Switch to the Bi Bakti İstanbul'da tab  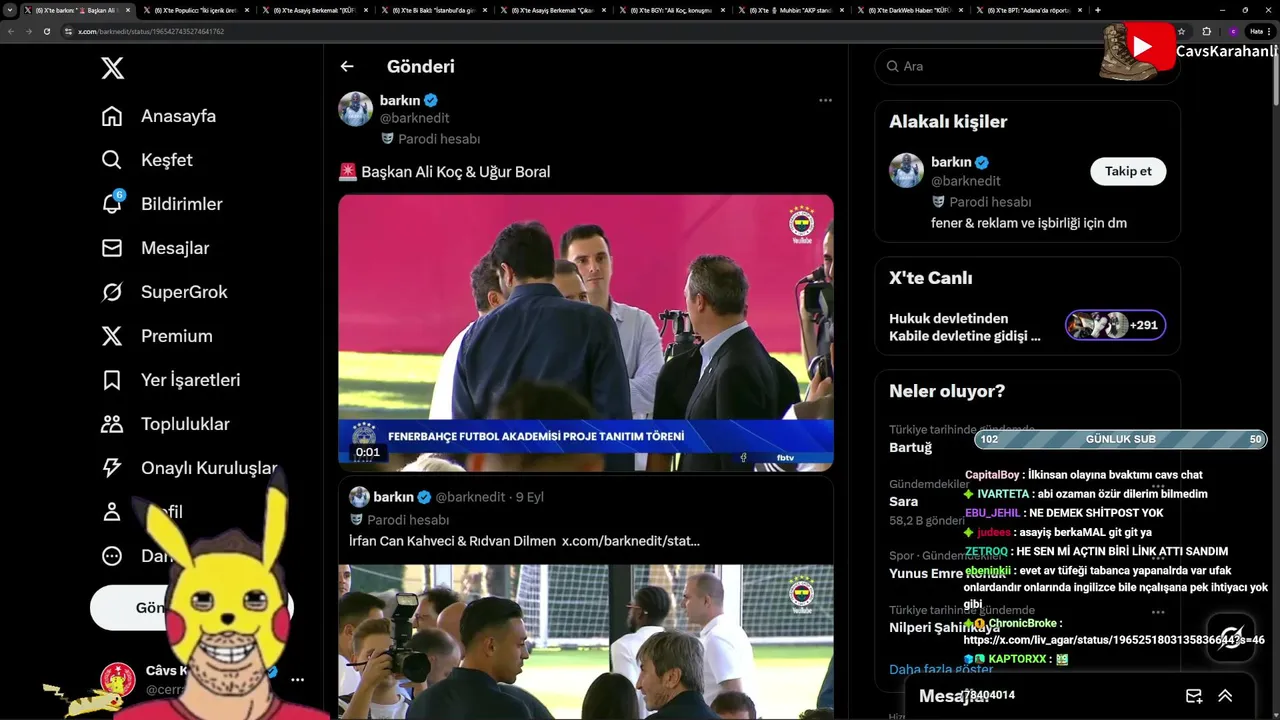[x=433, y=10]
